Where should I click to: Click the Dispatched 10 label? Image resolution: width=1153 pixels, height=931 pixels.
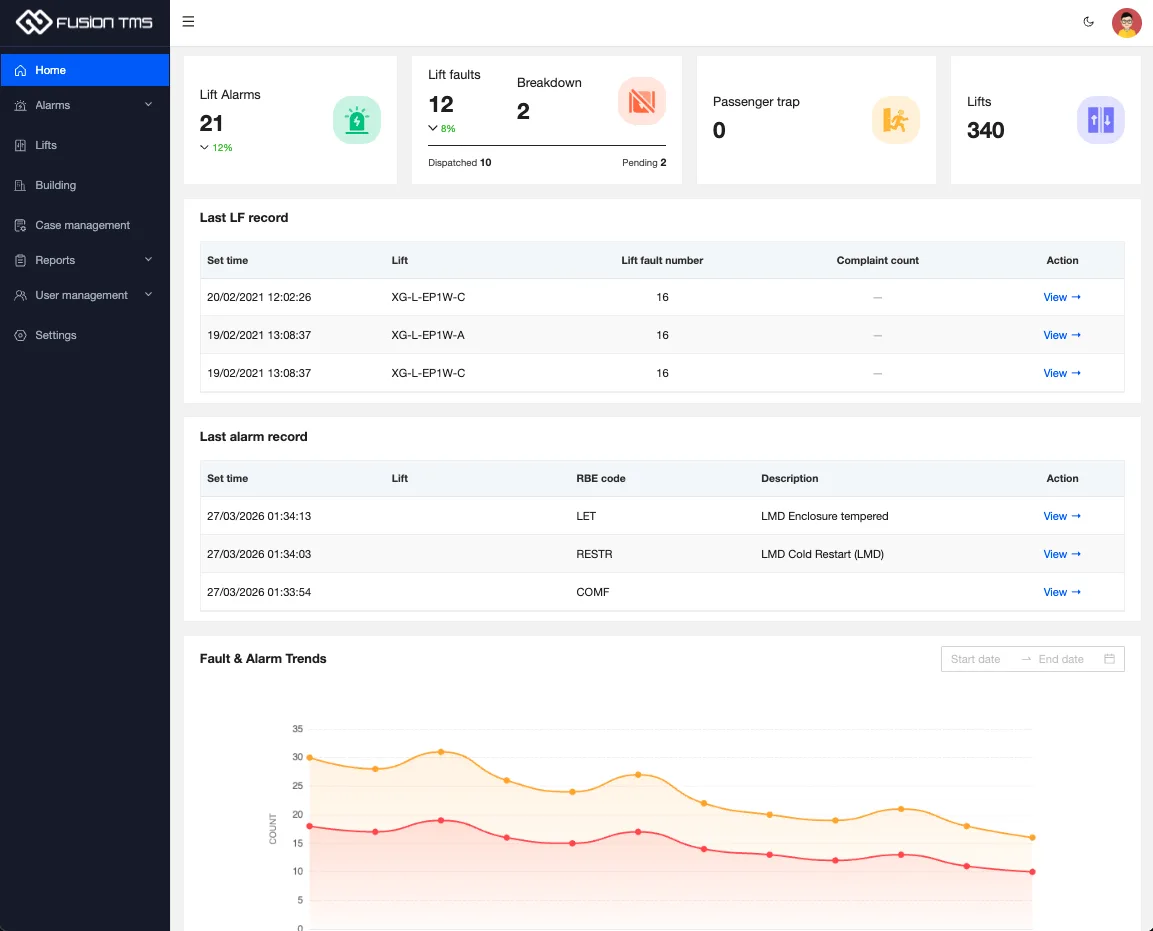click(460, 163)
